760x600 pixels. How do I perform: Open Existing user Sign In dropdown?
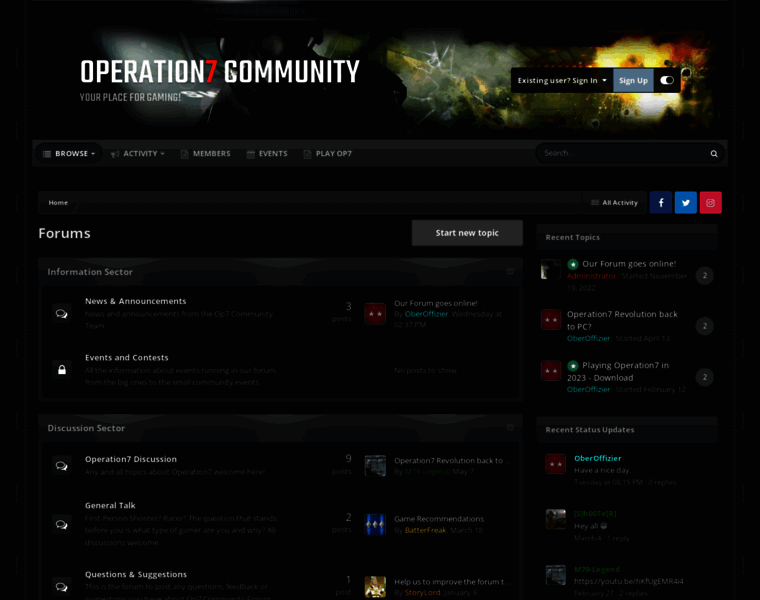coord(562,80)
